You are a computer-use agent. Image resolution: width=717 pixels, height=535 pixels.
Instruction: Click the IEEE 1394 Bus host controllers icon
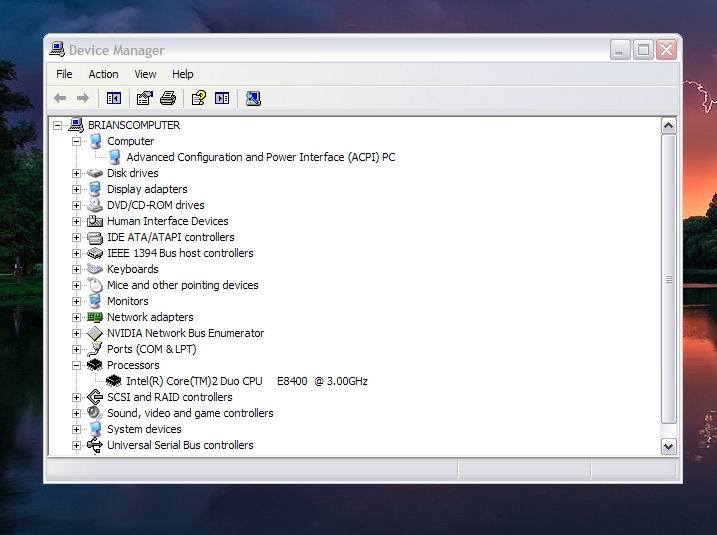coord(95,253)
